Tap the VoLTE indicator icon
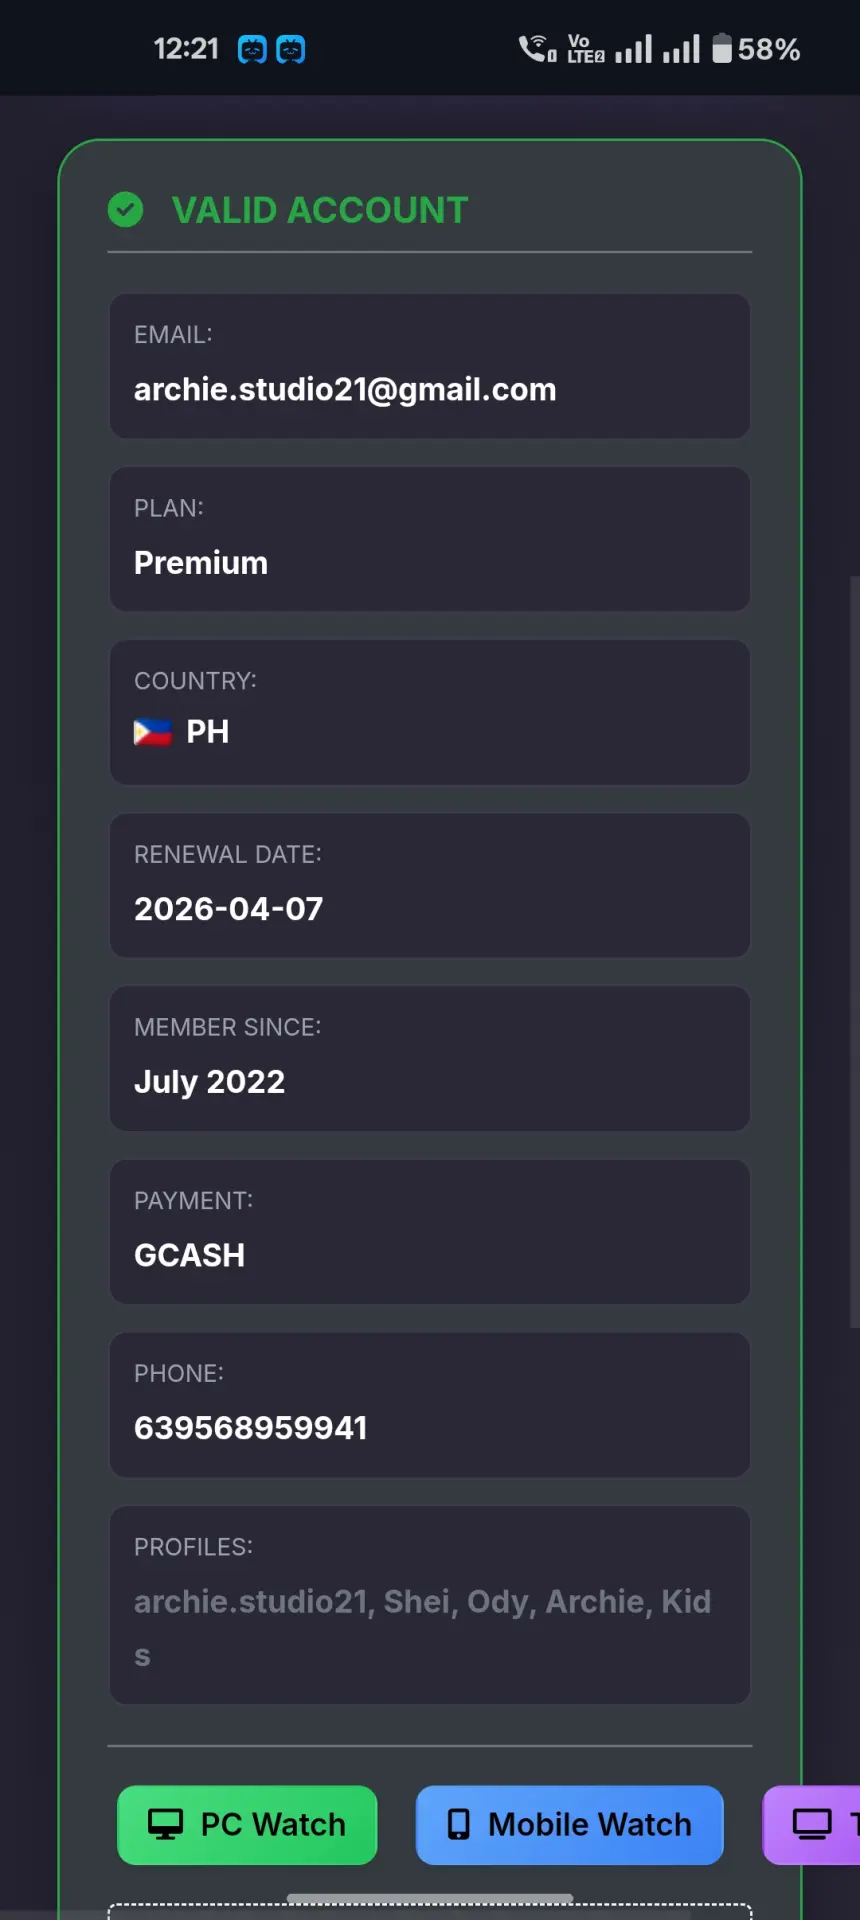Screen dimensions: 860x1920 pyautogui.click(x=586, y=48)
